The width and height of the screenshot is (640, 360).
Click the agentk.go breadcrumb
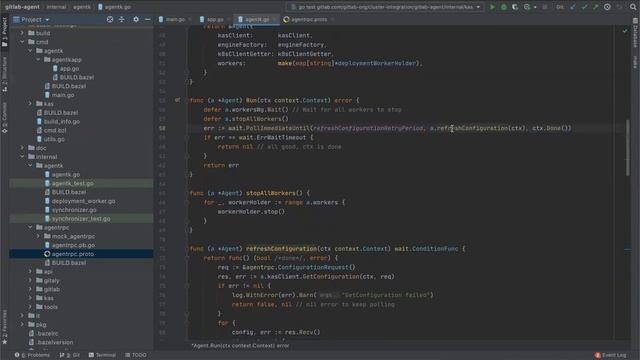pyautogui.click(x=114, y=7)
